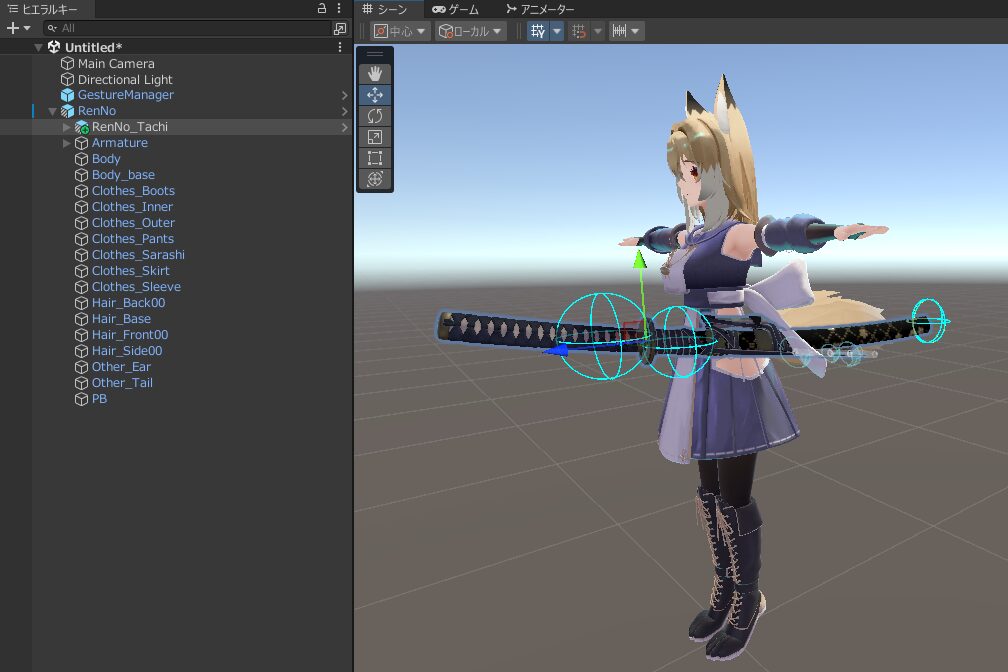Open the ローカル handle rotation dropdown
The width and height of the screenshot is (1008, 672).
[470, 31]
